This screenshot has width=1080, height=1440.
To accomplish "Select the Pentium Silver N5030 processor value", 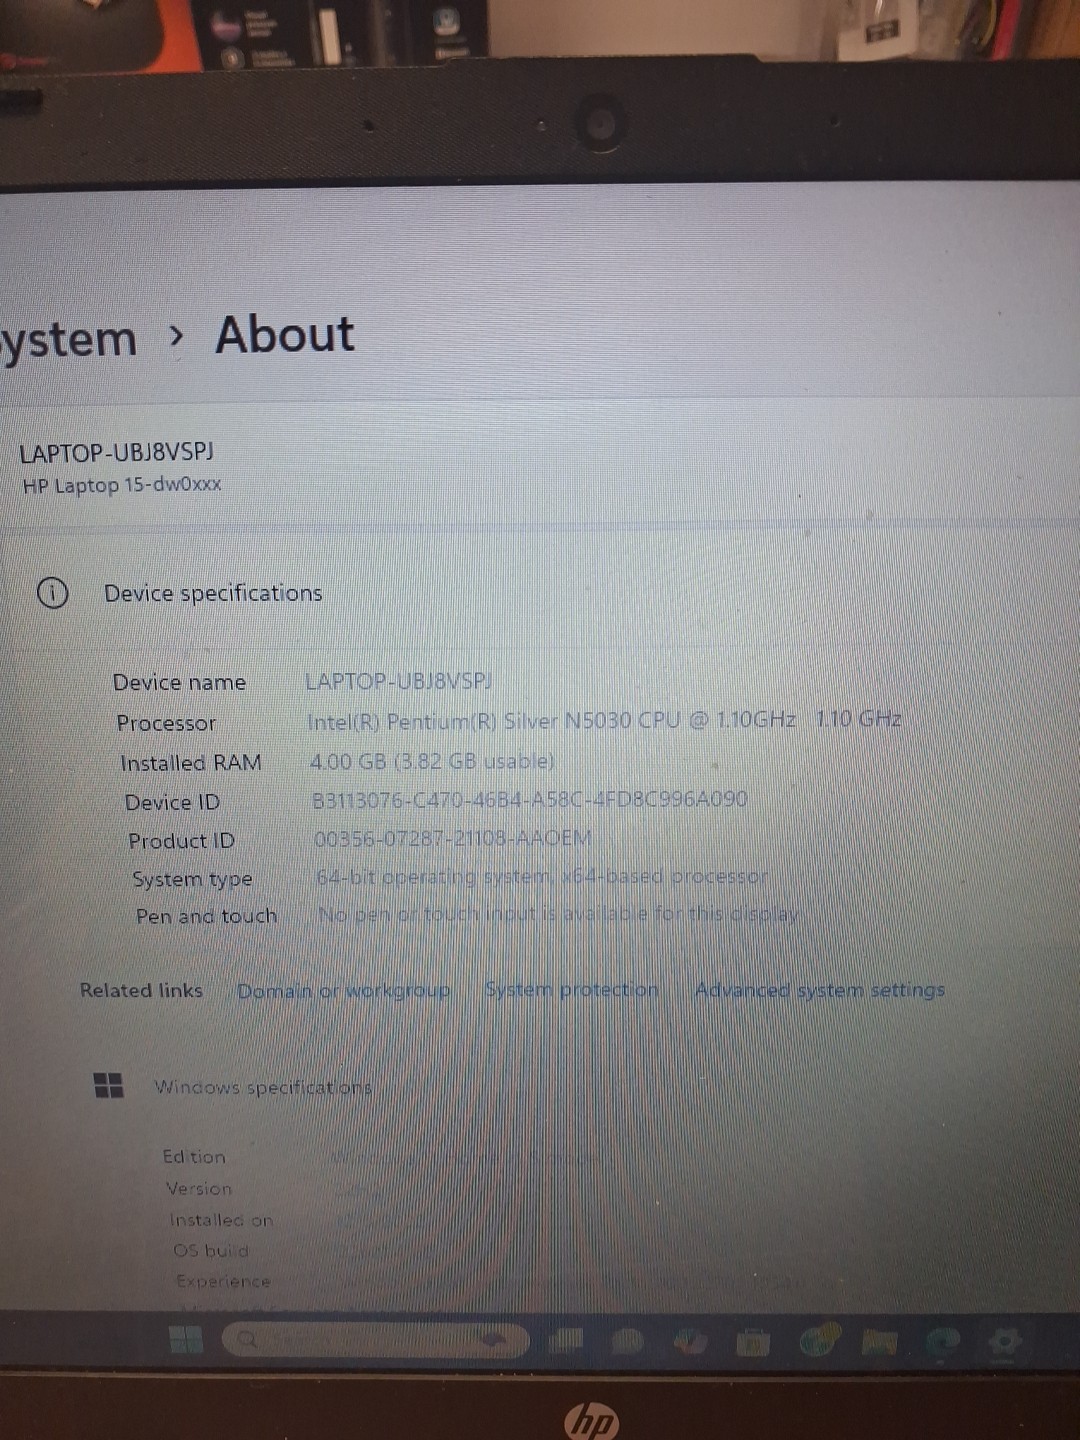I will point(605,721).
